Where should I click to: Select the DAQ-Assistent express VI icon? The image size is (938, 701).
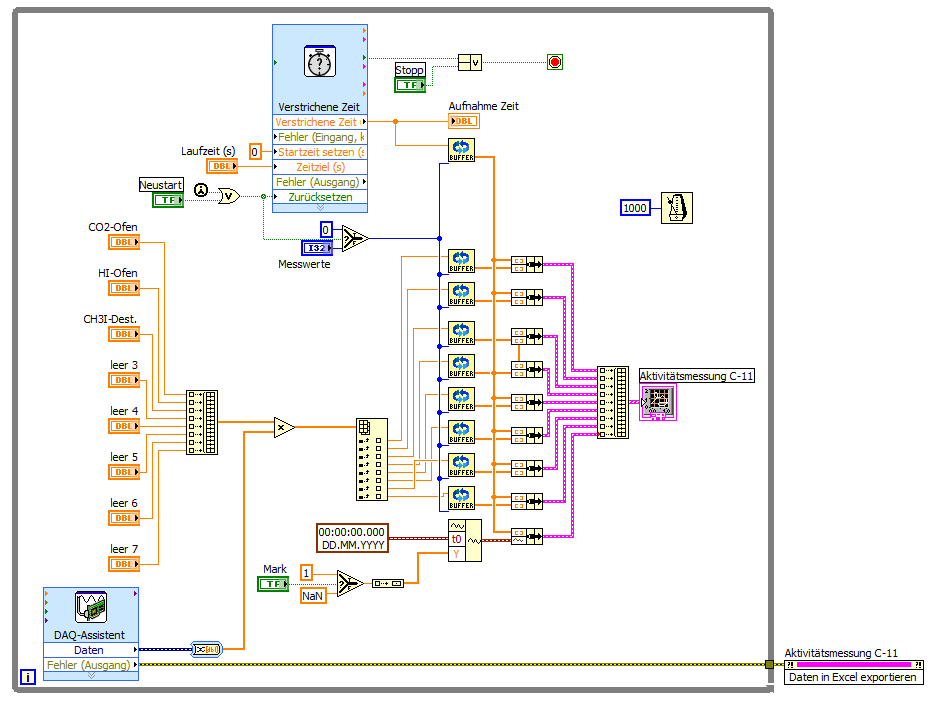point(91,606)
